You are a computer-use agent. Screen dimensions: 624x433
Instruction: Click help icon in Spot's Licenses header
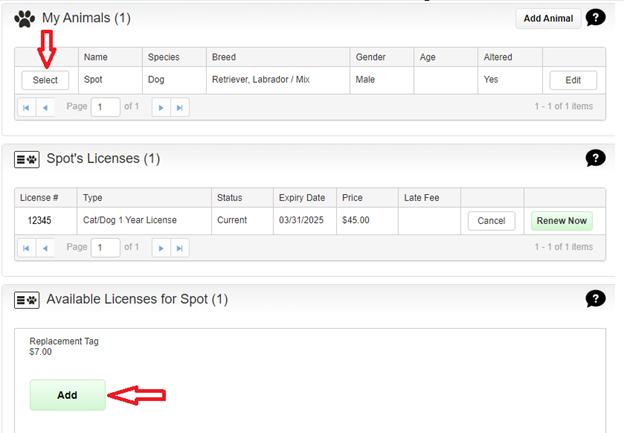pos(596,158)
